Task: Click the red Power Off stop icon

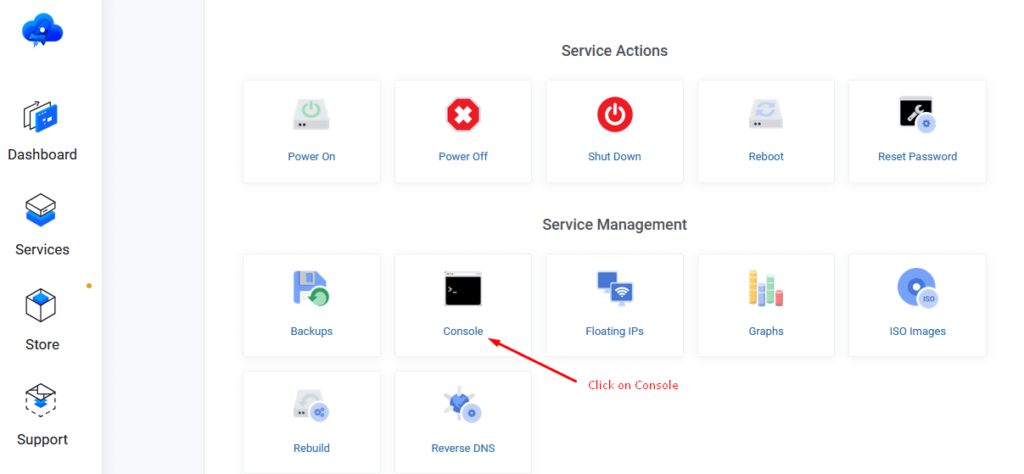Action: click(x=463, y=115)
